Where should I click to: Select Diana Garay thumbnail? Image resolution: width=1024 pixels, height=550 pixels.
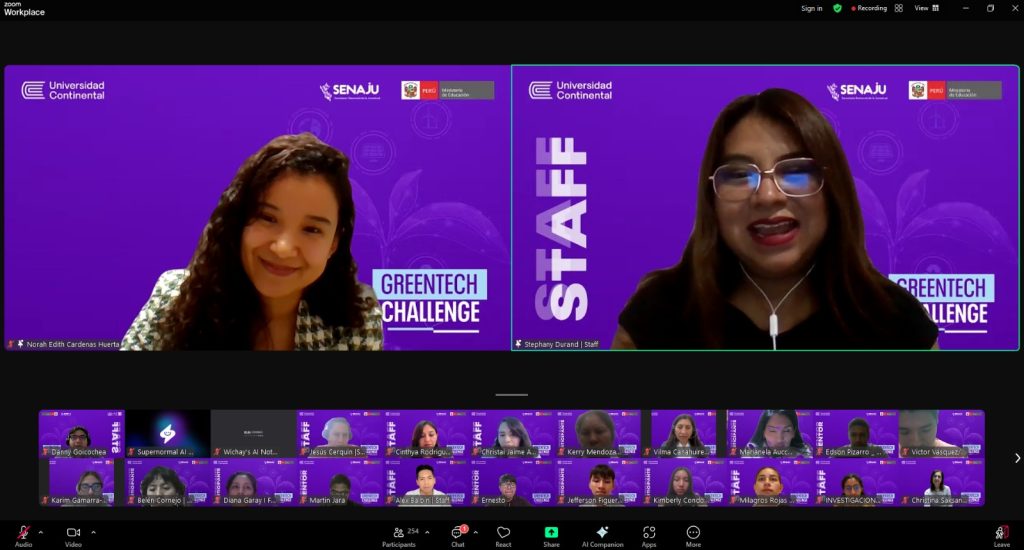coord(254,482)
